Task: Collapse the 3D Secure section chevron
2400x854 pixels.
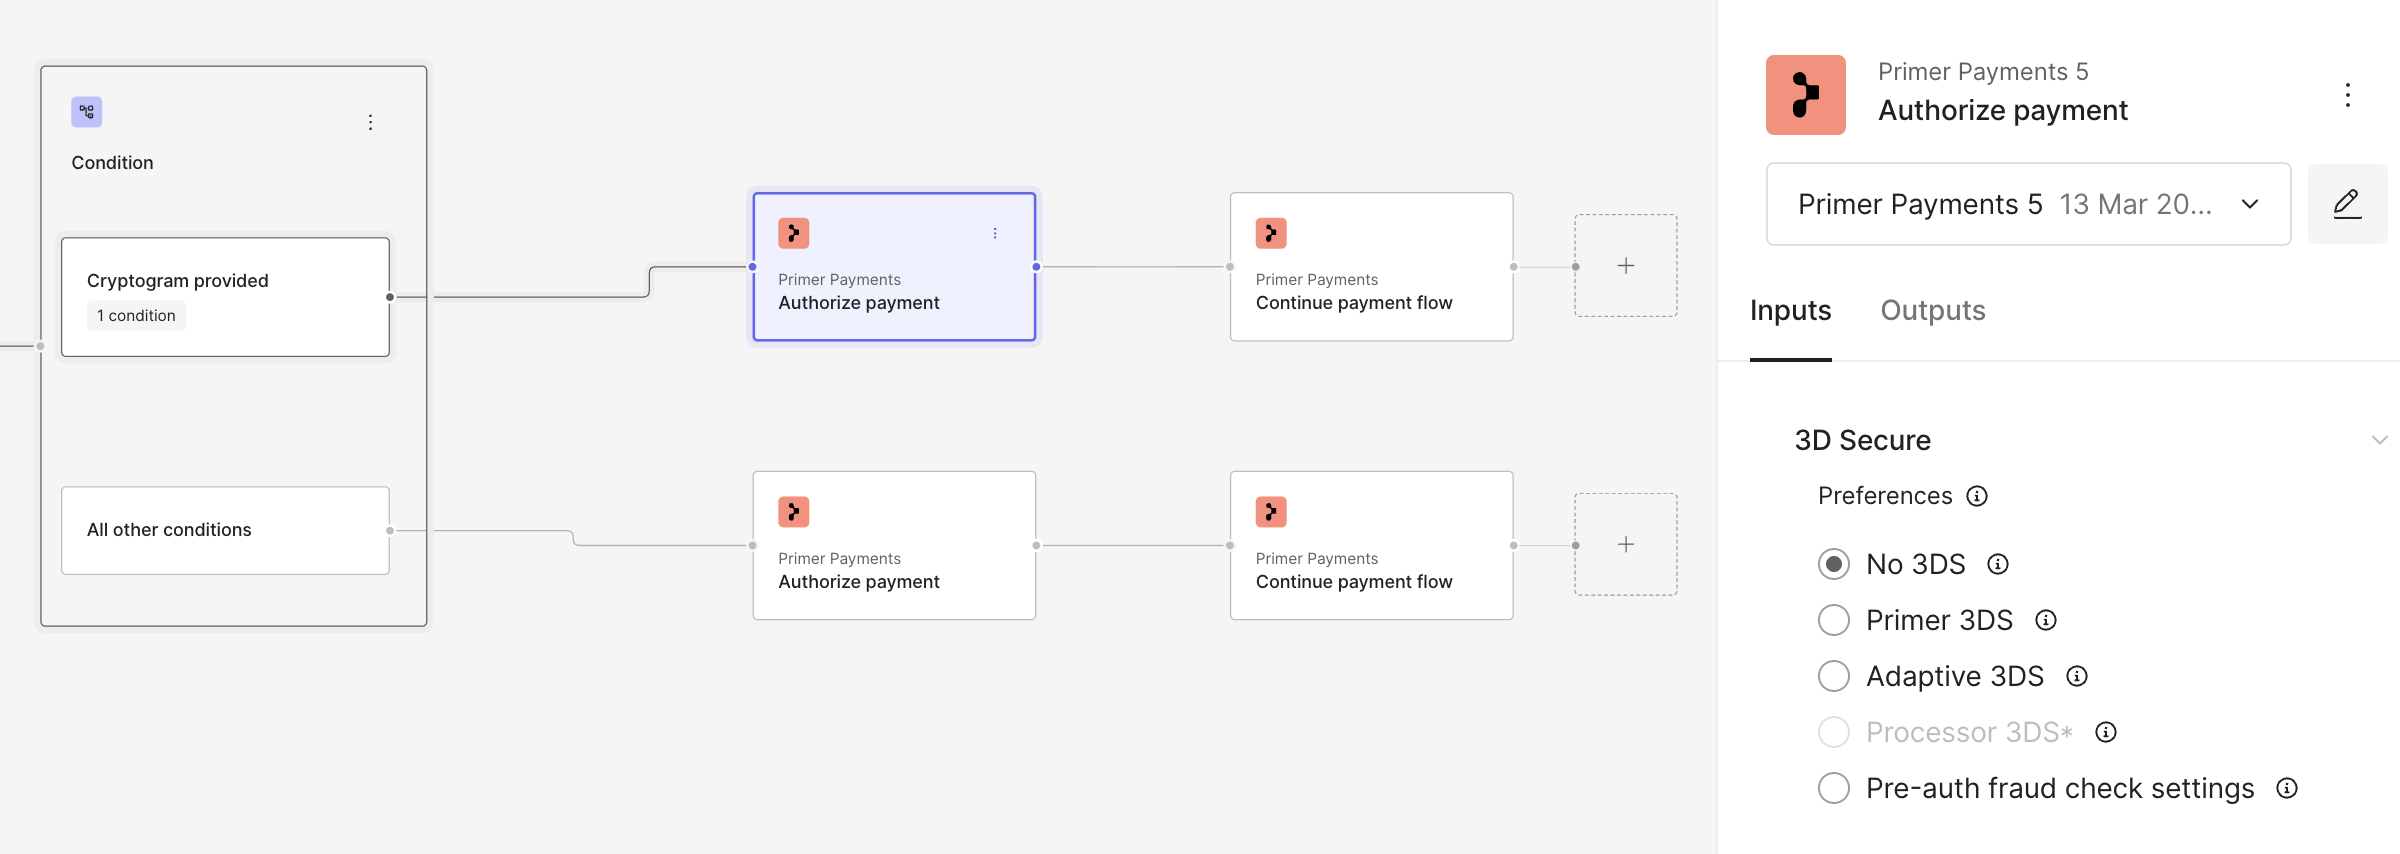Action: coord(2379,440)
